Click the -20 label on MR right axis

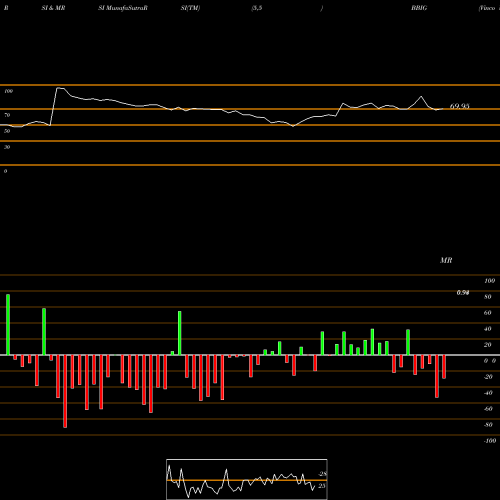(488, 377)
